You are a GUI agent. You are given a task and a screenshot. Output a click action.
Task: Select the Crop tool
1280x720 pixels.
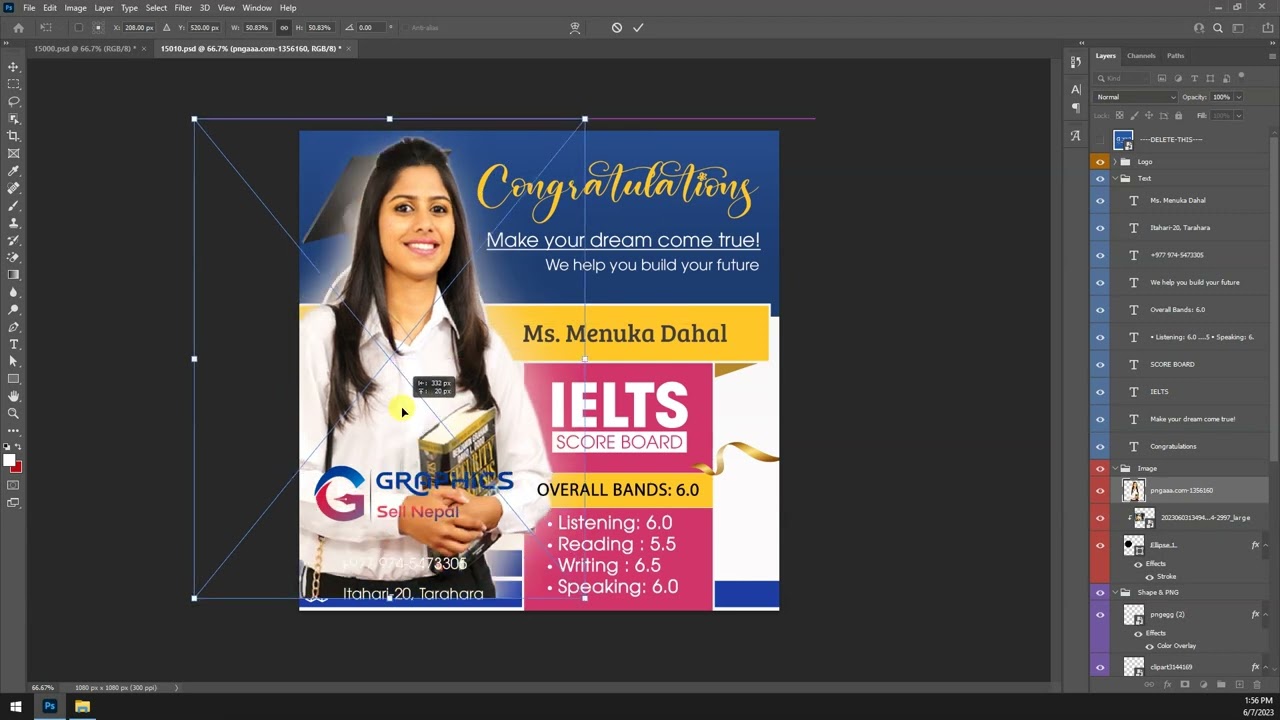point(13,136)
